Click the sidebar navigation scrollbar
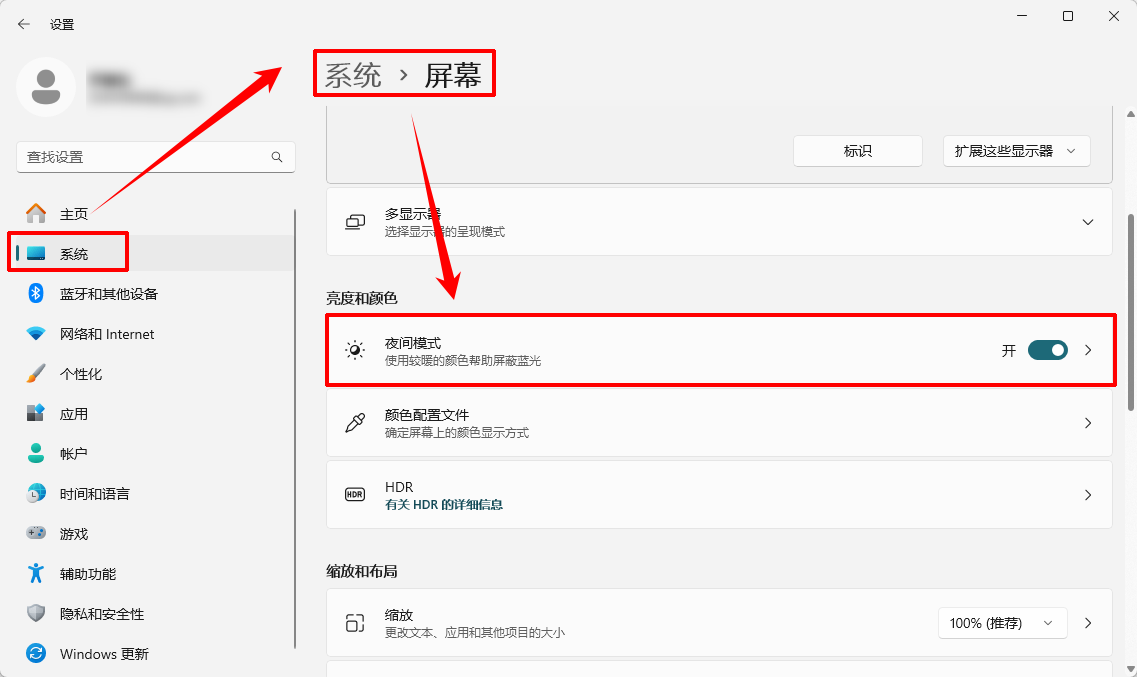This screenshot has width=1137, height=677. [x=295, y=429]
